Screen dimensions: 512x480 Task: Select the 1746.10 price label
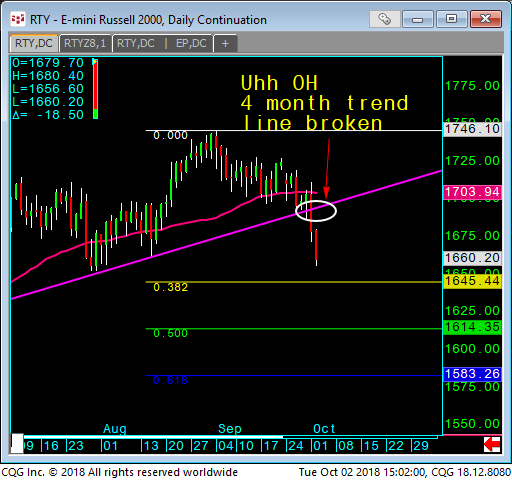[472, 129]
